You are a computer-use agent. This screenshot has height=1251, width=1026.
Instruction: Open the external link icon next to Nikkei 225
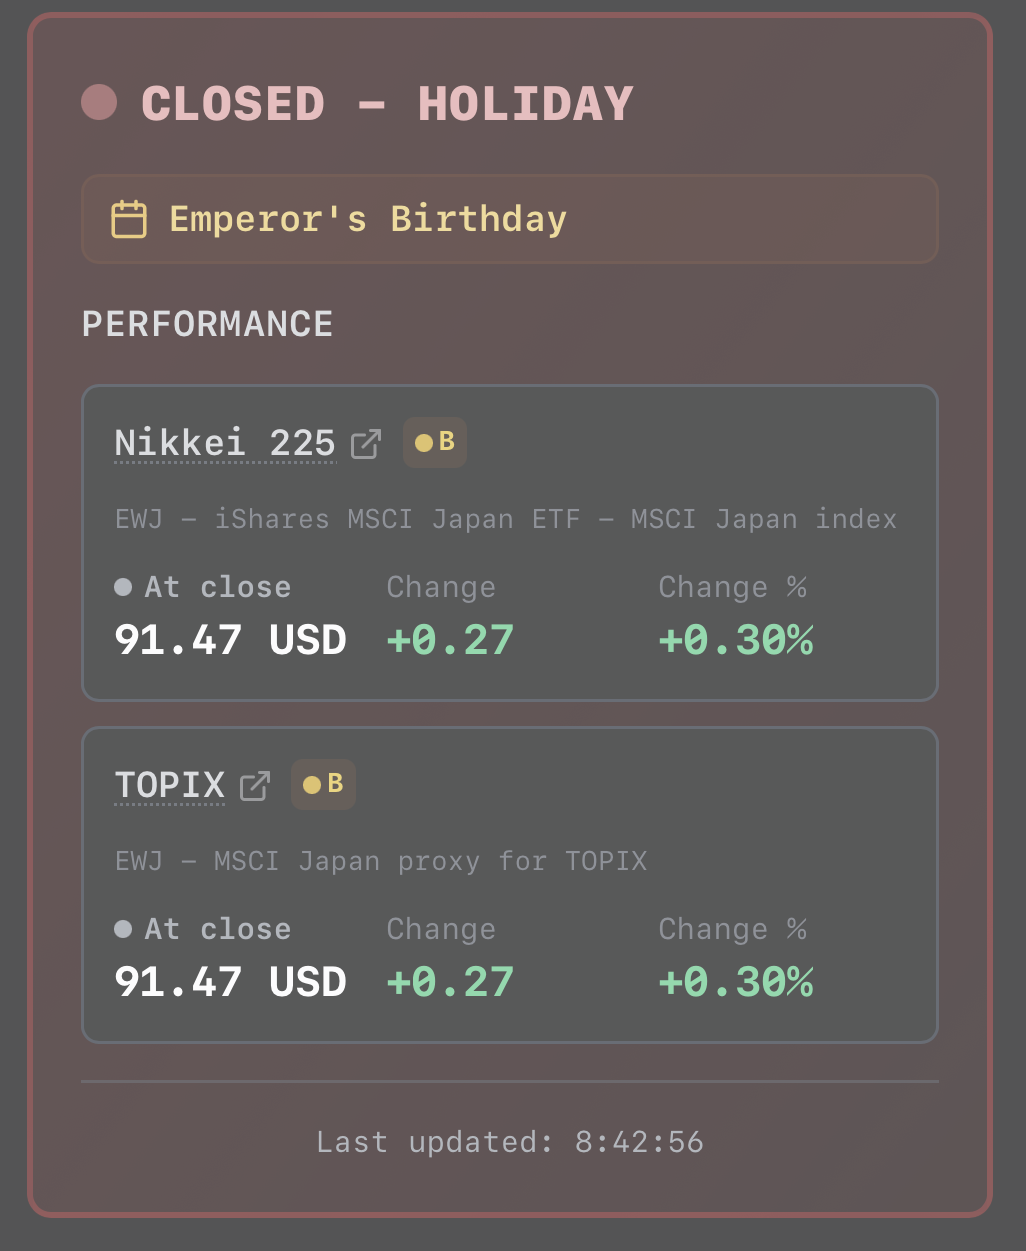click(366, 443)
